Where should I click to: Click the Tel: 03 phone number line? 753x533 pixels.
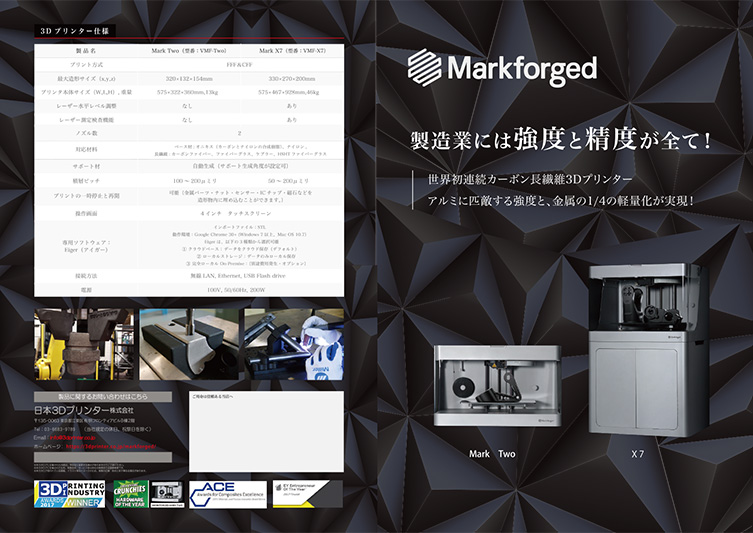click(92, 429)
